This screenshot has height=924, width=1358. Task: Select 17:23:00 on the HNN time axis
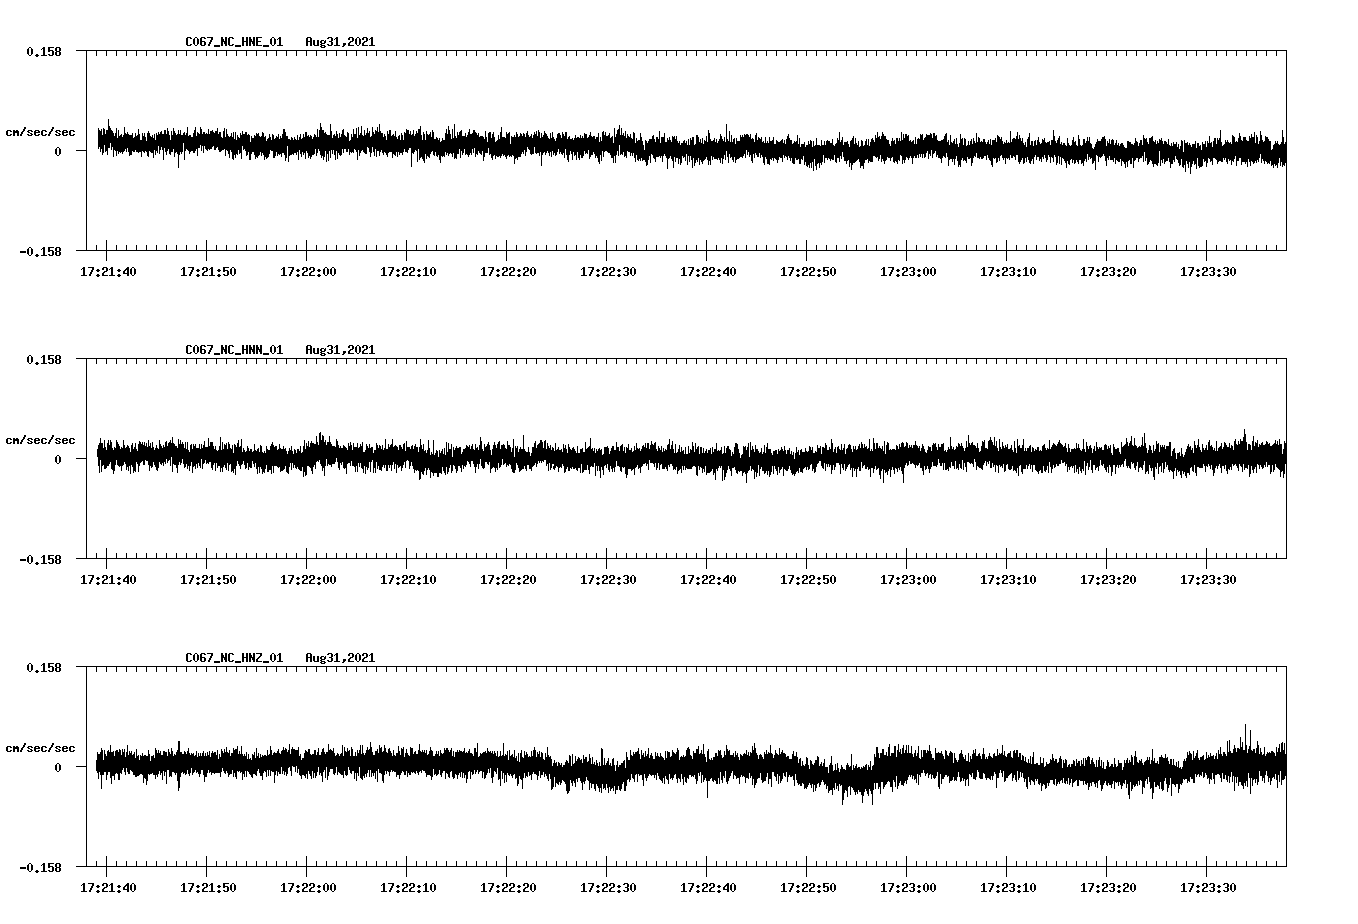click(x=908, y=579)
